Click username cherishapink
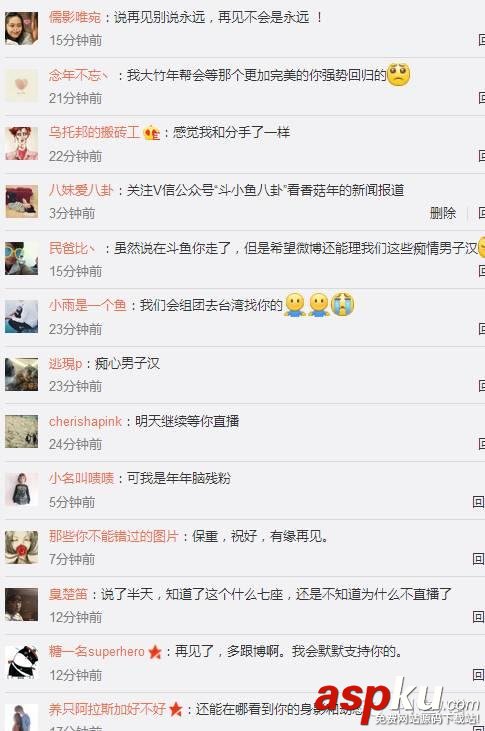The width and height of the screenshot is (485, 731). 85,421
